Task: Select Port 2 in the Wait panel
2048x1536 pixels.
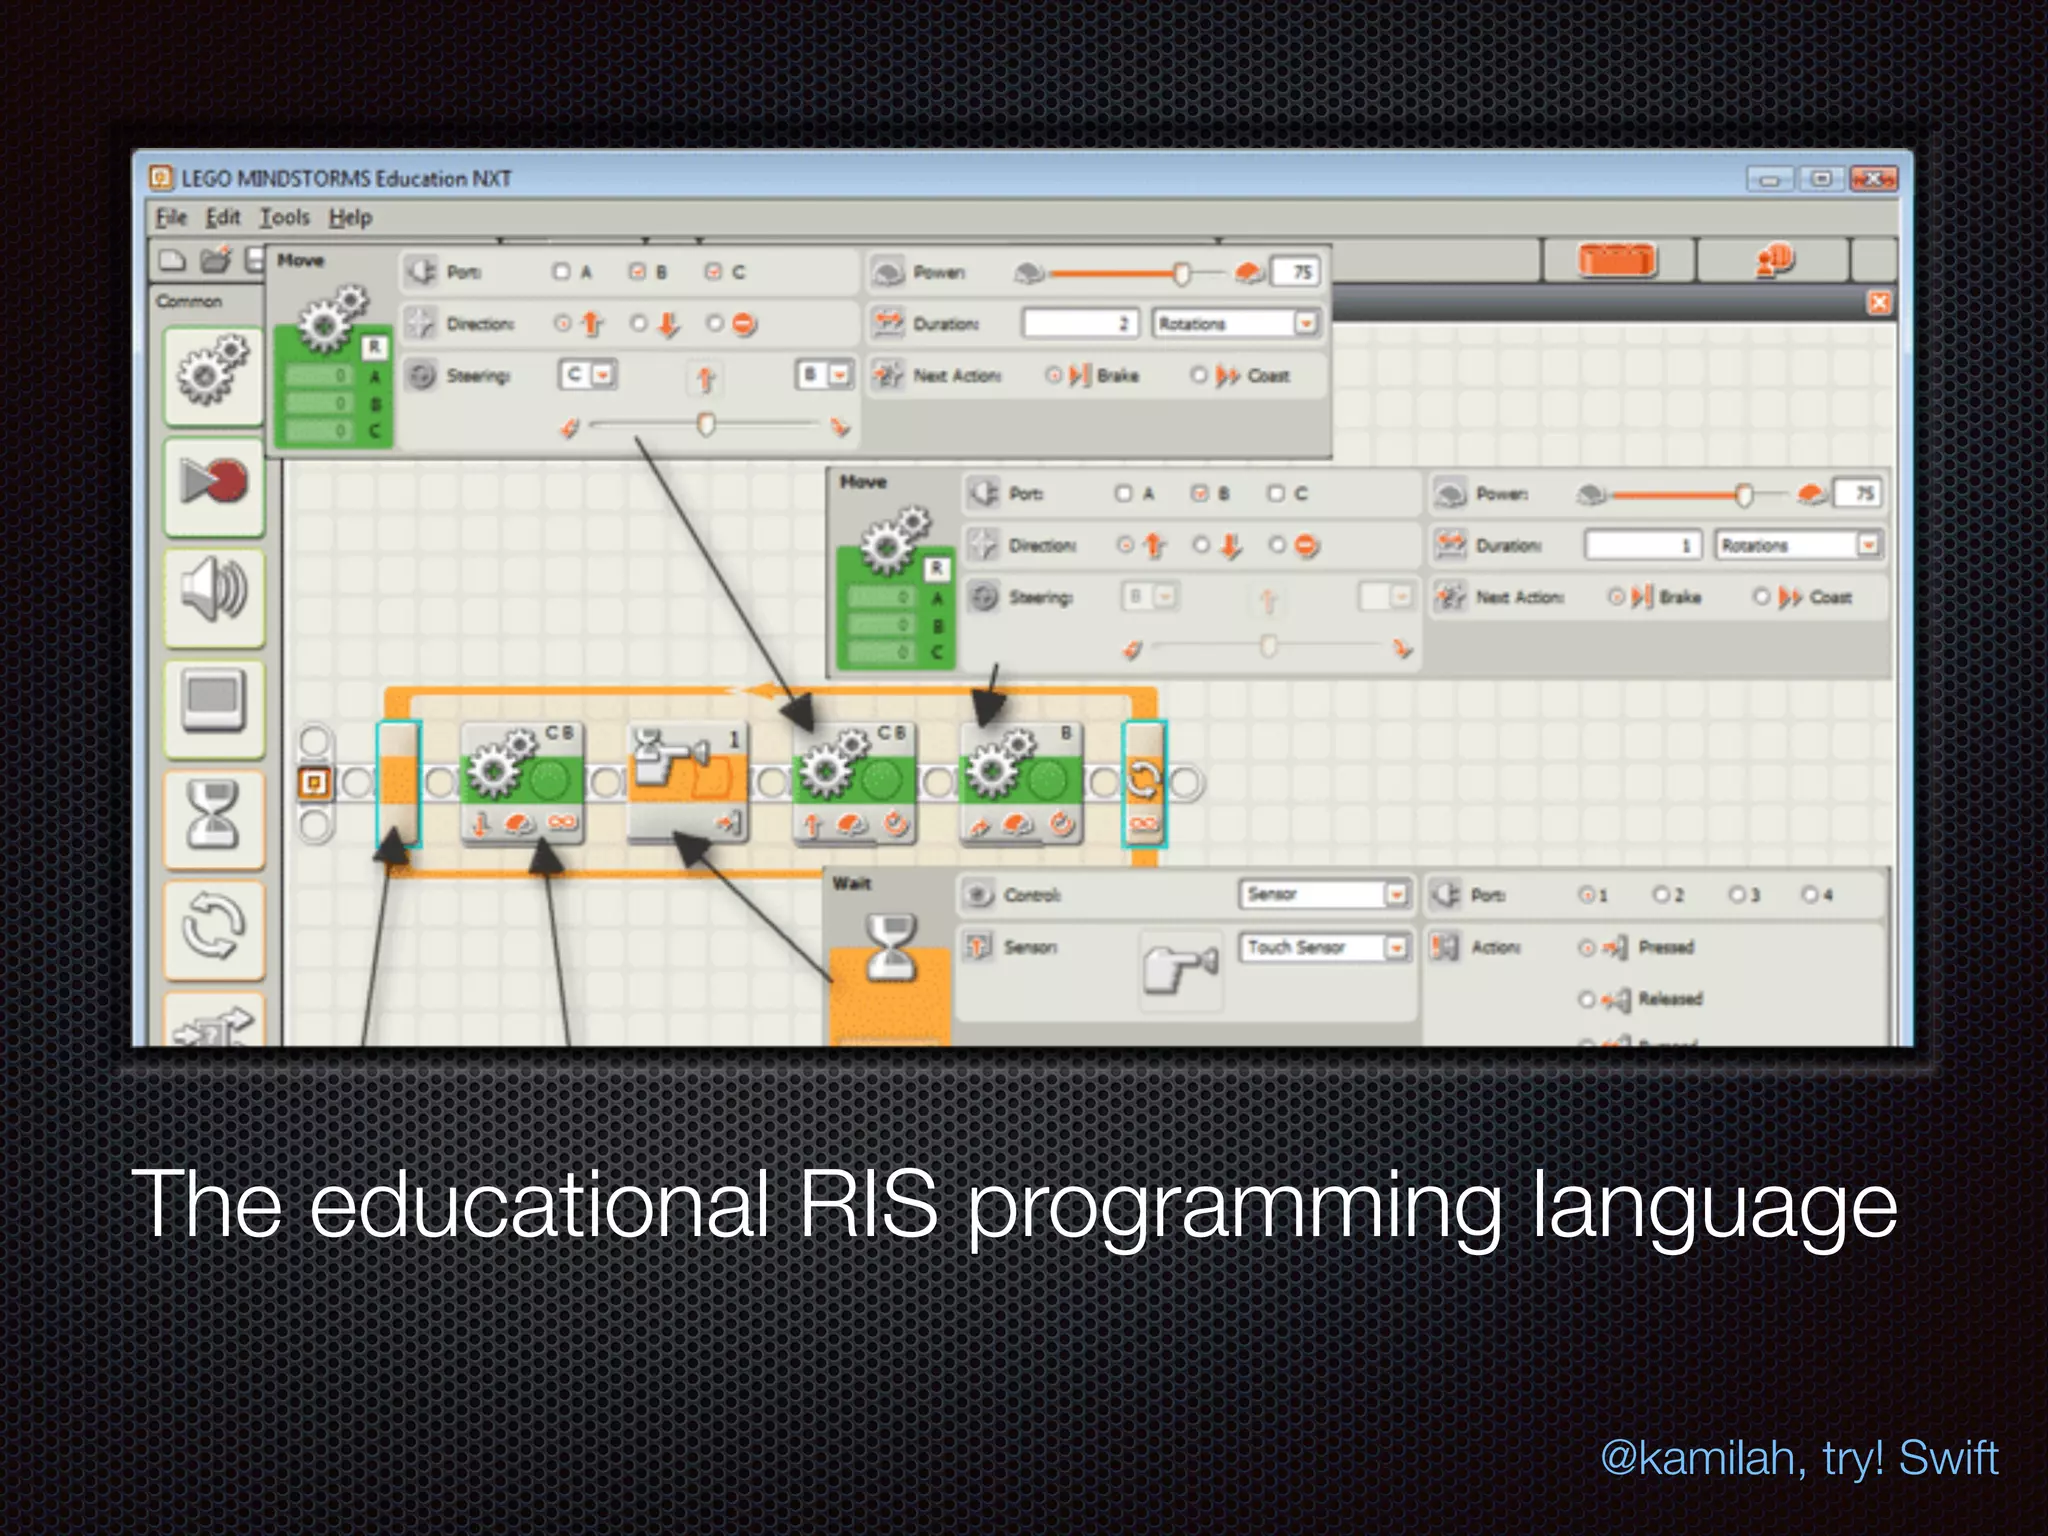Action: click(x=1661, y=894)
